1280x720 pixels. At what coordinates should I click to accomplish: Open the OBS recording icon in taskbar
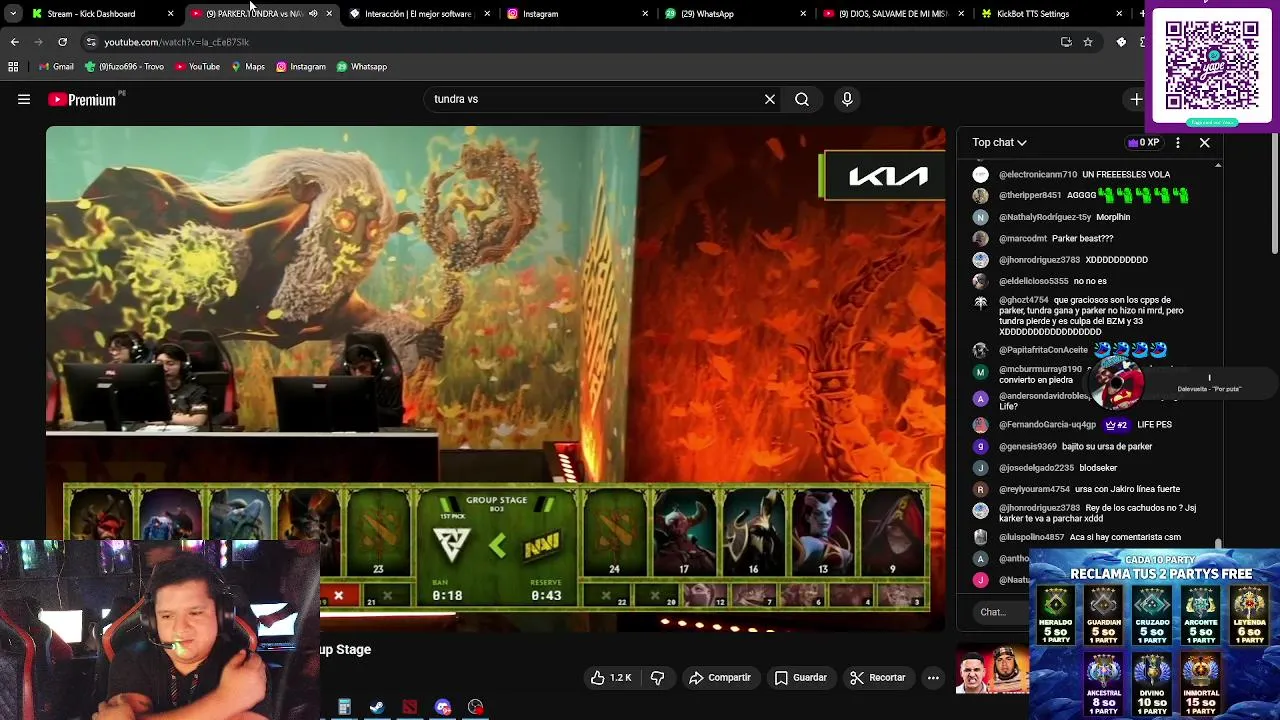tap(476, 707)
